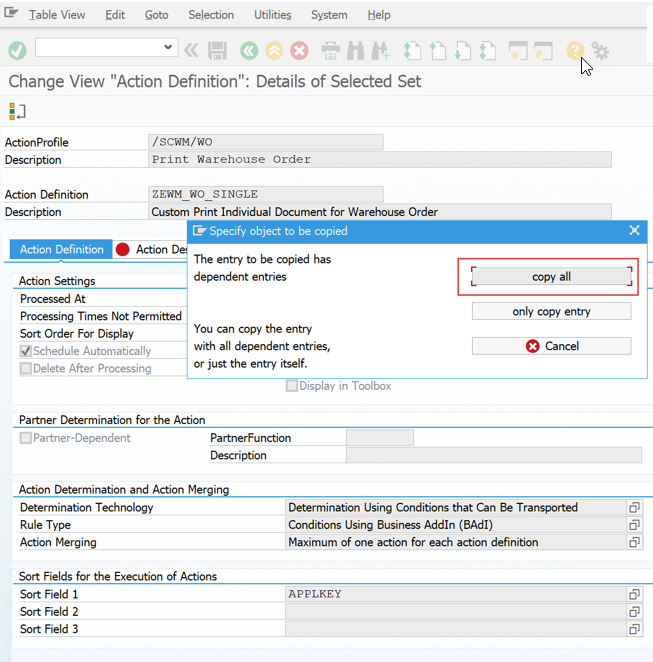Image resolution: width=653 pixels, height=662 pixels.
Task: Click the Processing Times Not Permitted label
Action: pos(101,316)
